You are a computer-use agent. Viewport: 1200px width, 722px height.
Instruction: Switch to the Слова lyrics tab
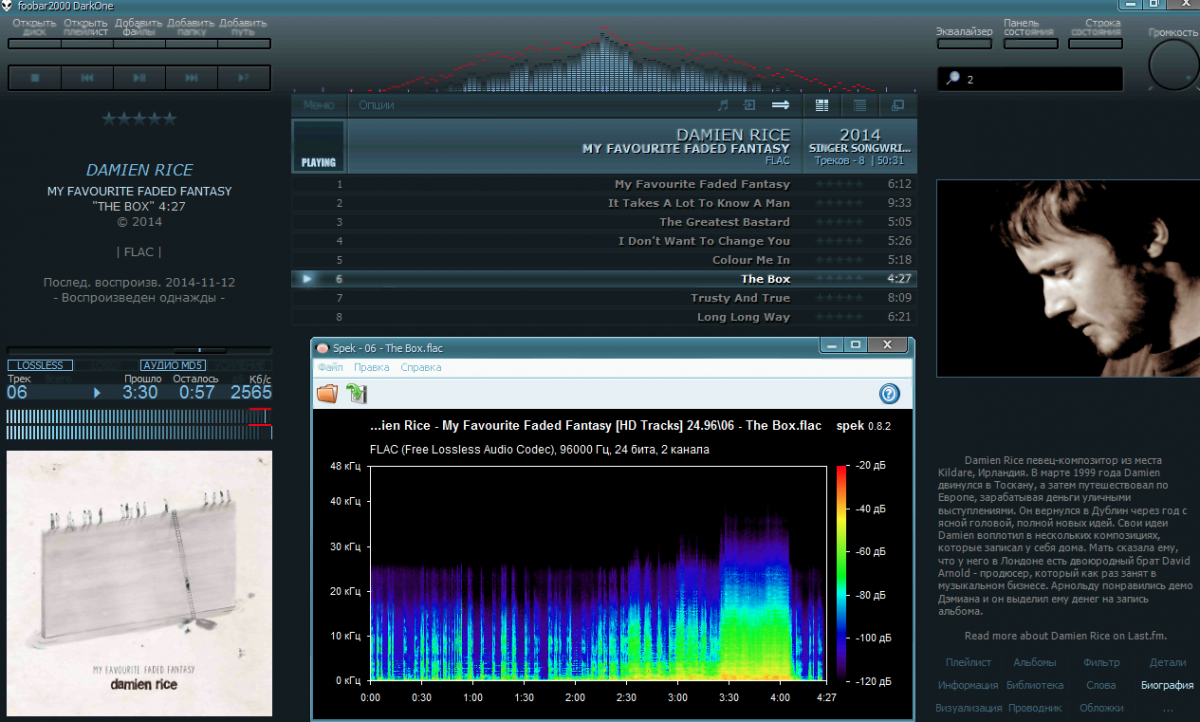point(1101,685)
